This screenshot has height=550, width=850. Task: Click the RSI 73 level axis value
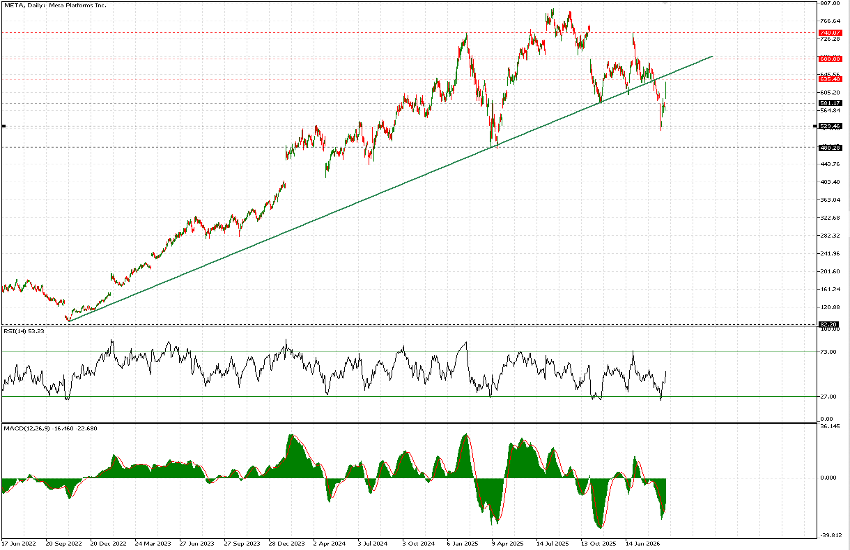click(826, 352)
